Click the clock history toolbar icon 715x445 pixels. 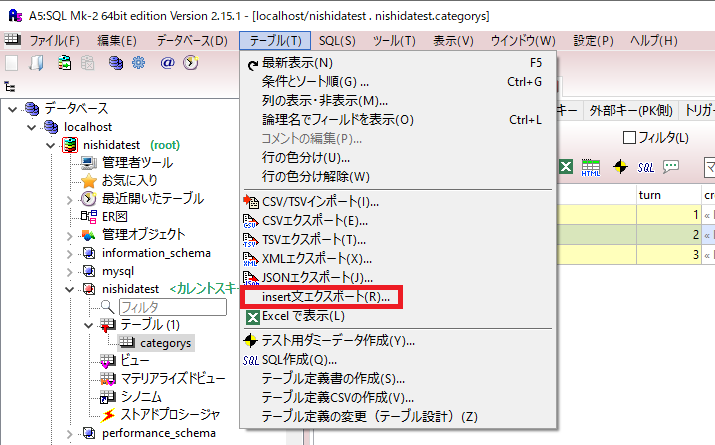(191, 62)
